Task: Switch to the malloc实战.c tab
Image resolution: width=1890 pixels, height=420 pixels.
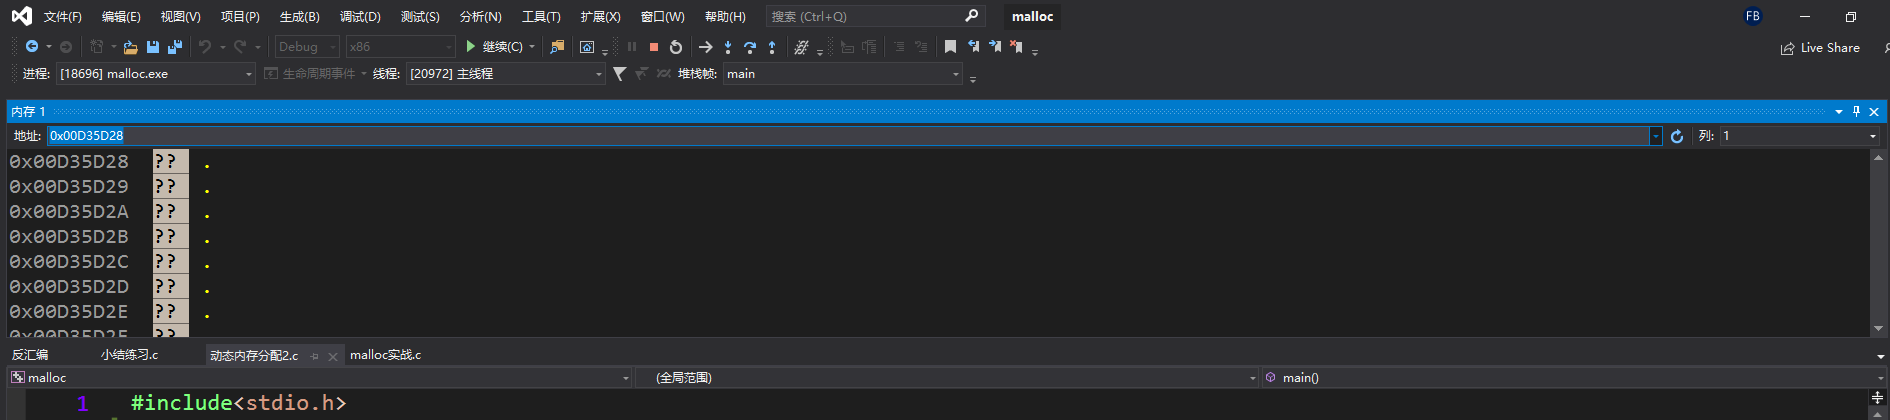Action: (x=386, y=355)
